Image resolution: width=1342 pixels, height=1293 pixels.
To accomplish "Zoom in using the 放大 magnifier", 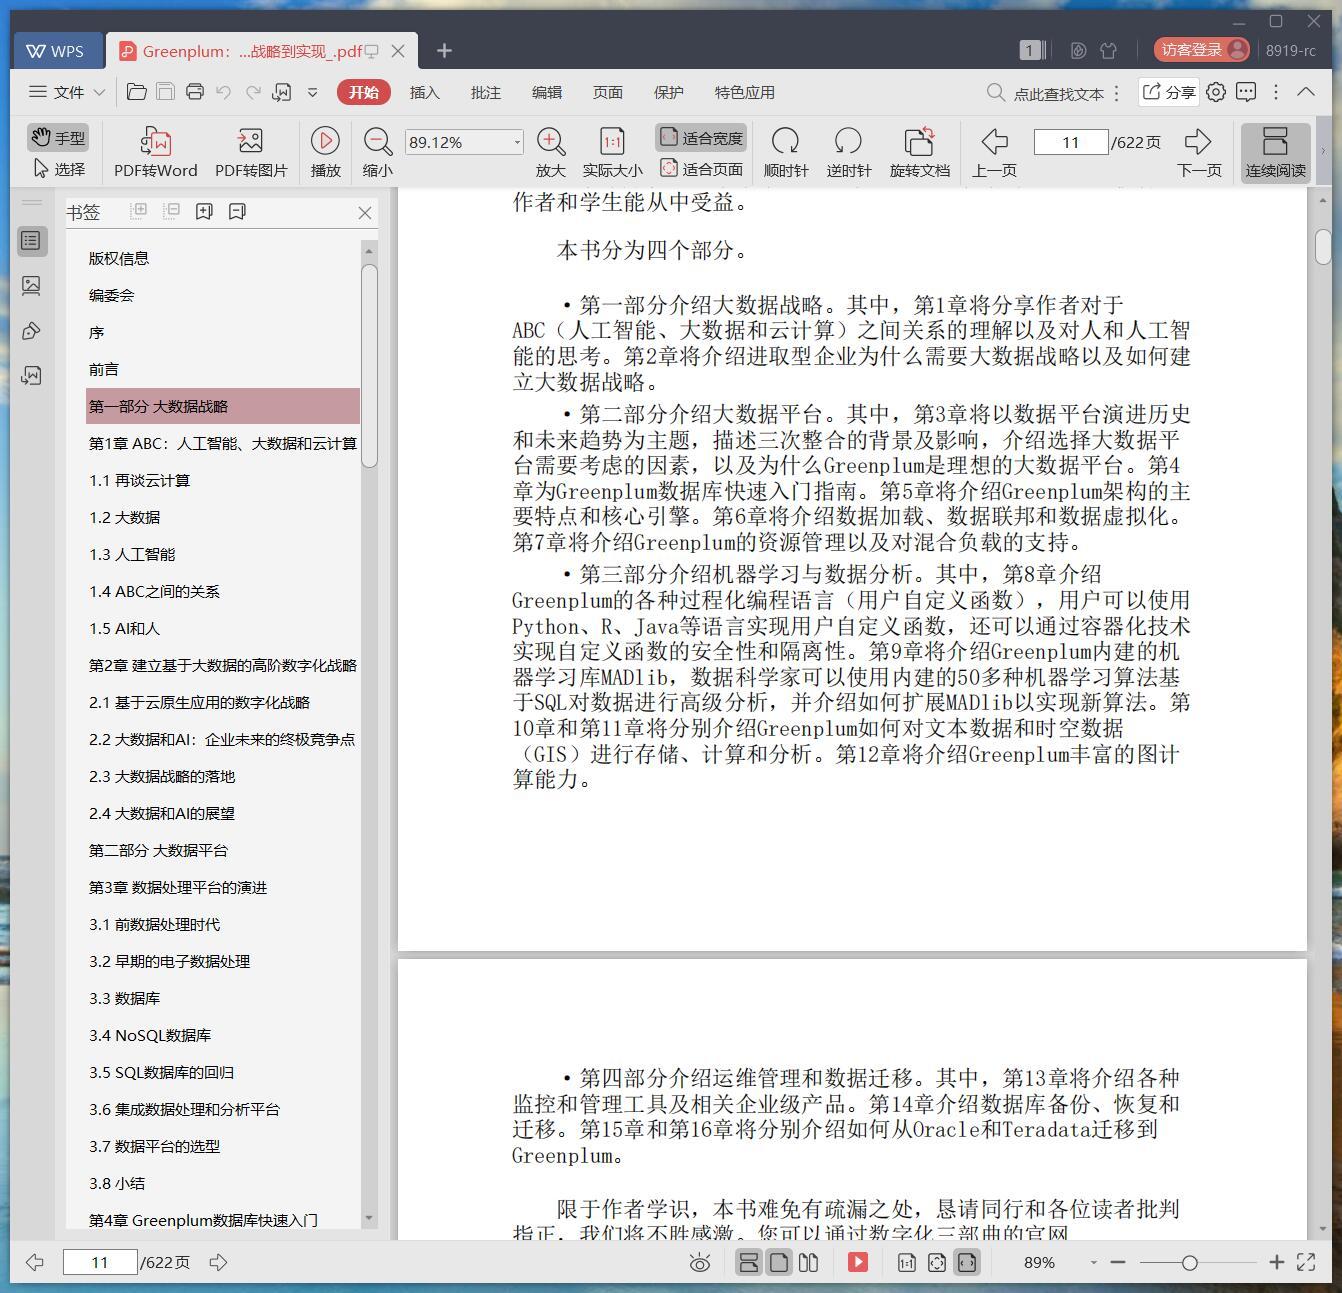I will pos(550,152).
